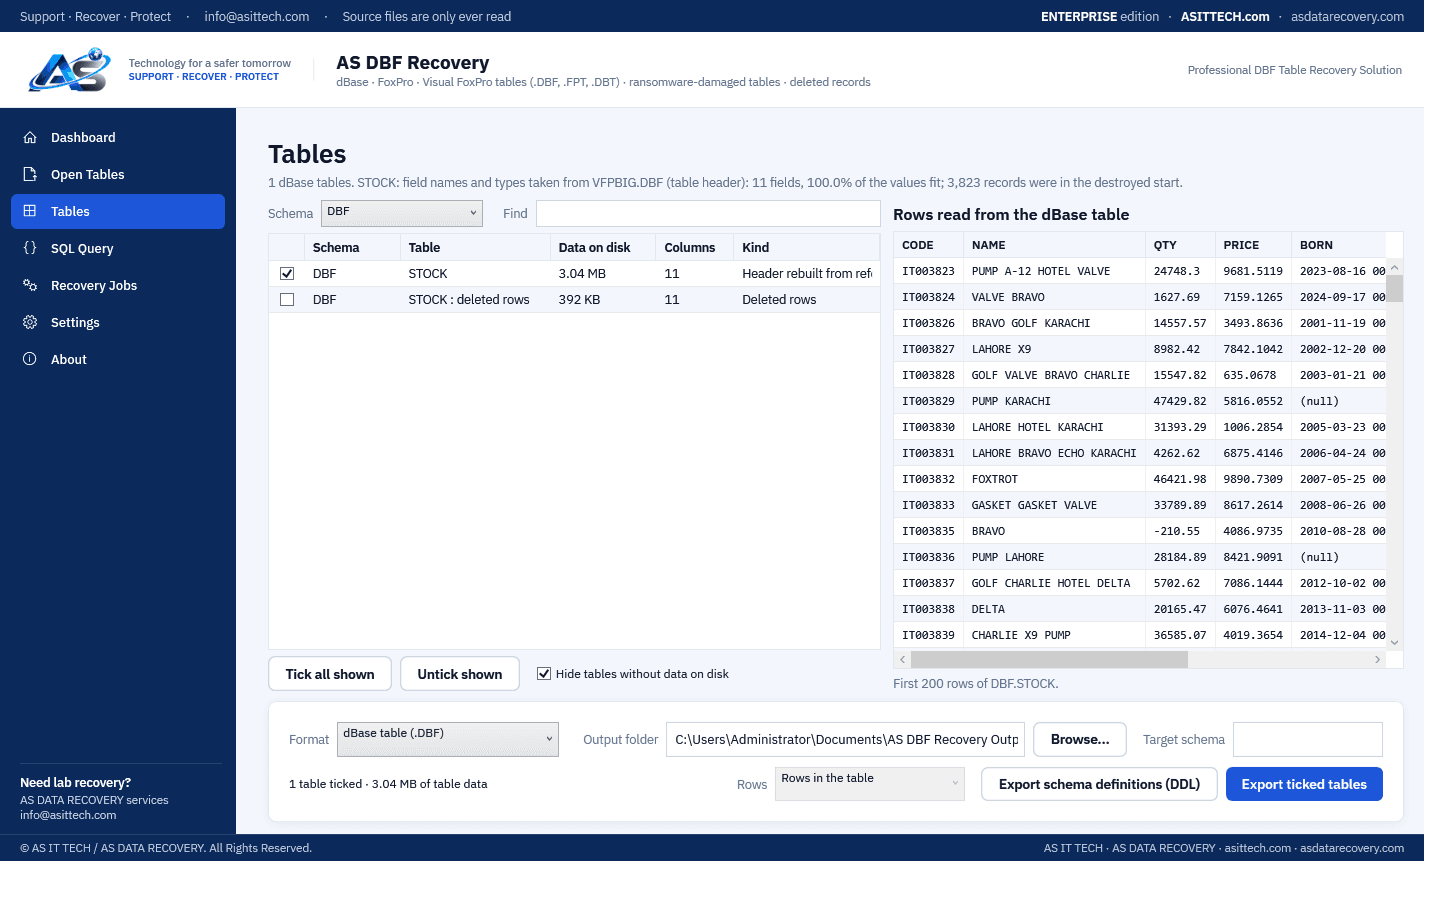
Task: Open the Rows in the table dropdown
Action: click(x=870, y=784)
